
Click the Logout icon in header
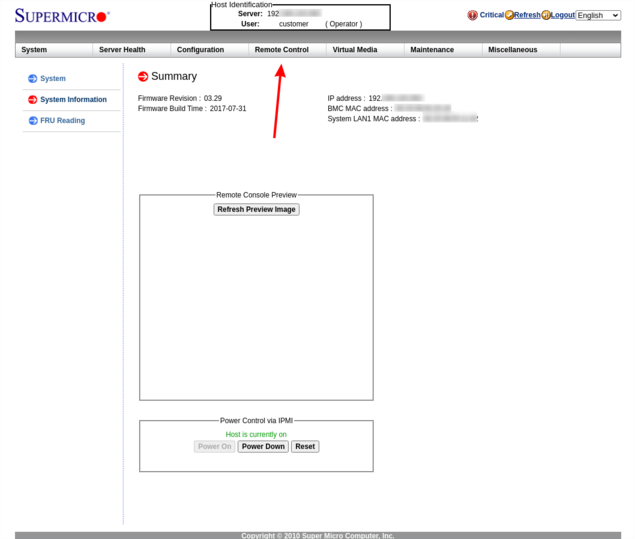pyautogui.click(x=546, y=15)
